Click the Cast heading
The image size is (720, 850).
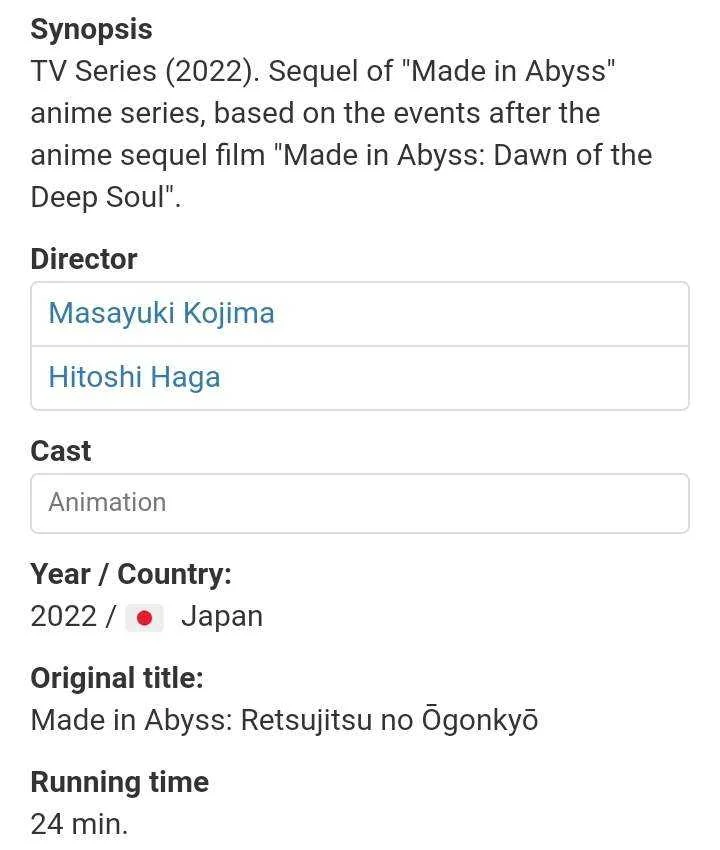pyautogui.click(x=61, y=451)
